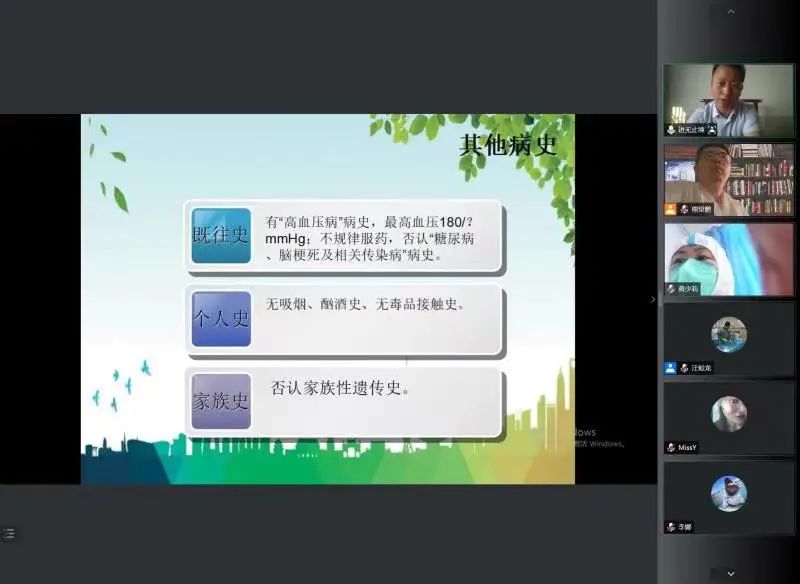Click the orange host icon on second video
Screen dimensions: 800x584
pos(671,209)
